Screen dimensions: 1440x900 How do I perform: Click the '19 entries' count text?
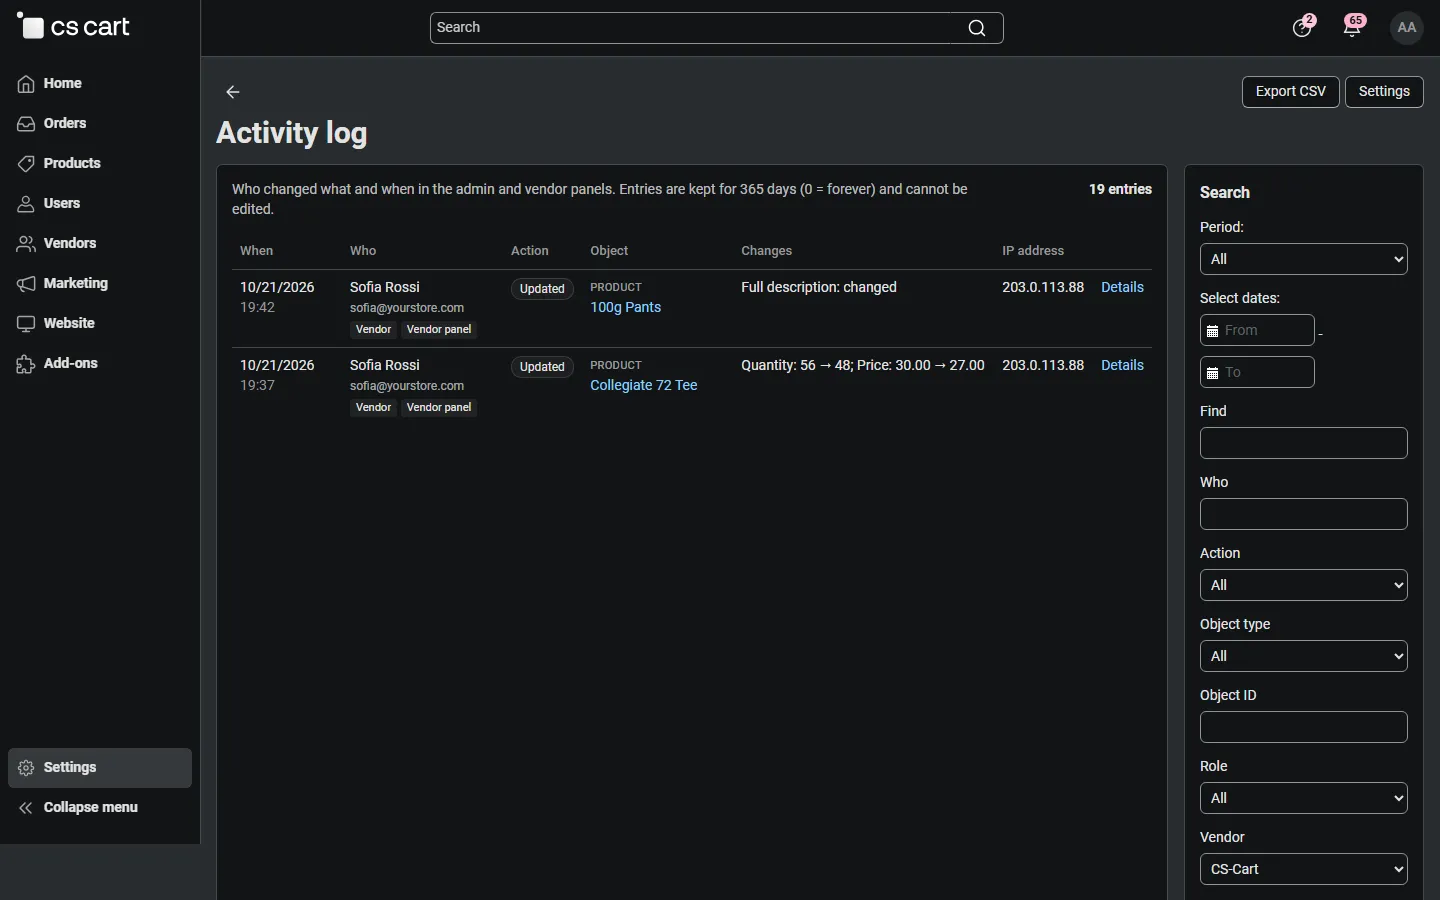point(1120,189)
